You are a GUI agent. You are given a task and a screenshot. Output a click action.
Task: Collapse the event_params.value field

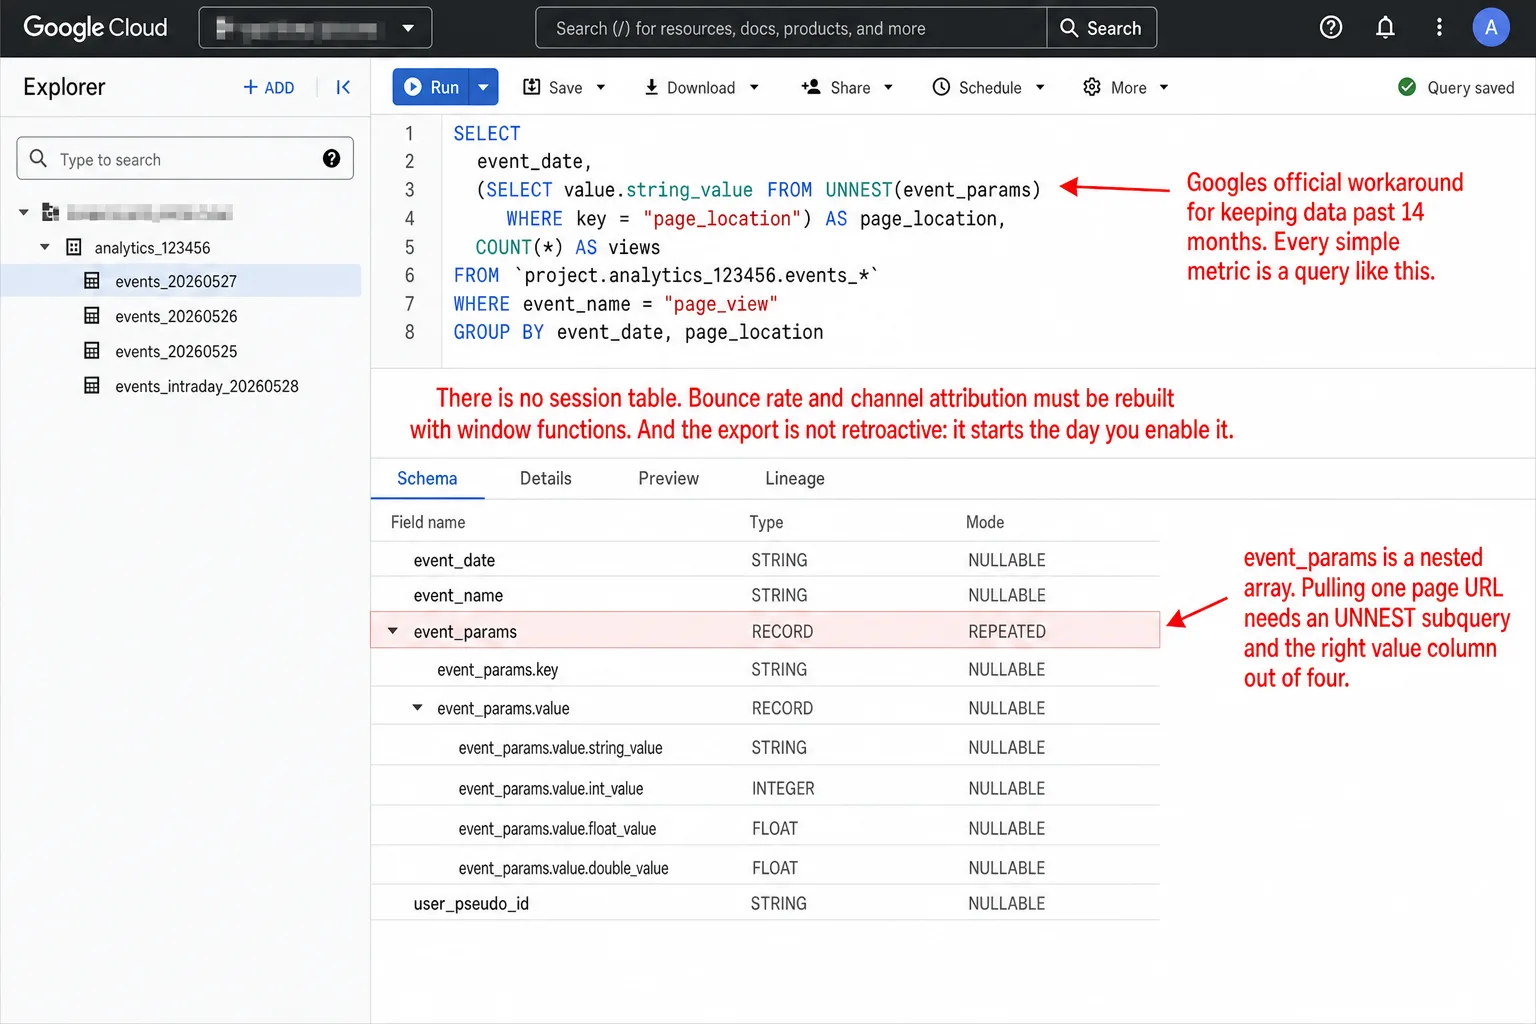(418, 707)
